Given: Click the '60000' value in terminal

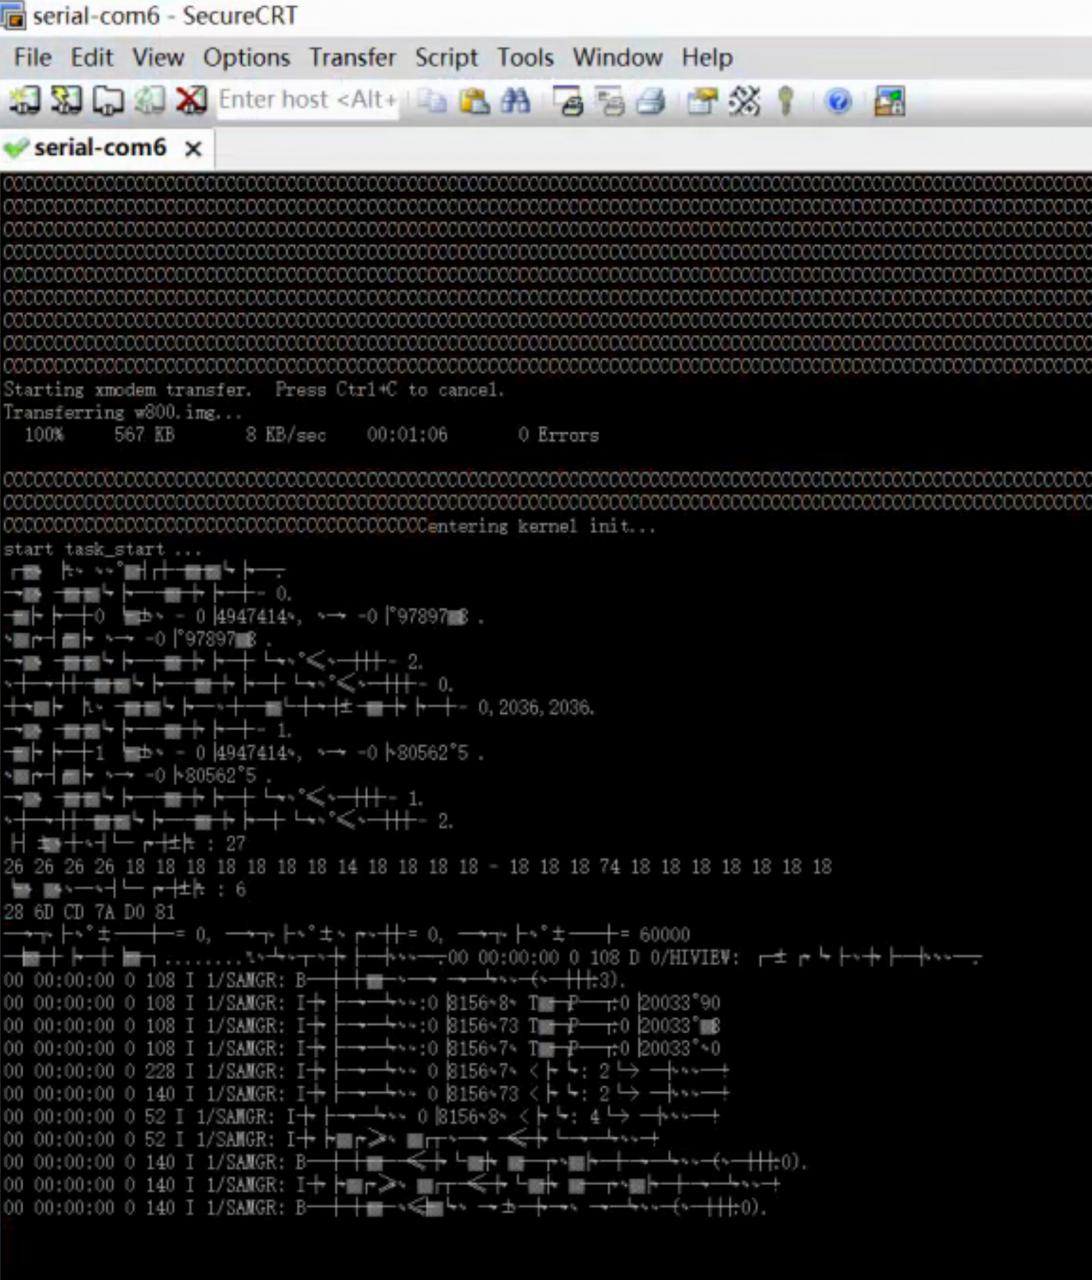Looking at the screenshot, I should [665, 935].
